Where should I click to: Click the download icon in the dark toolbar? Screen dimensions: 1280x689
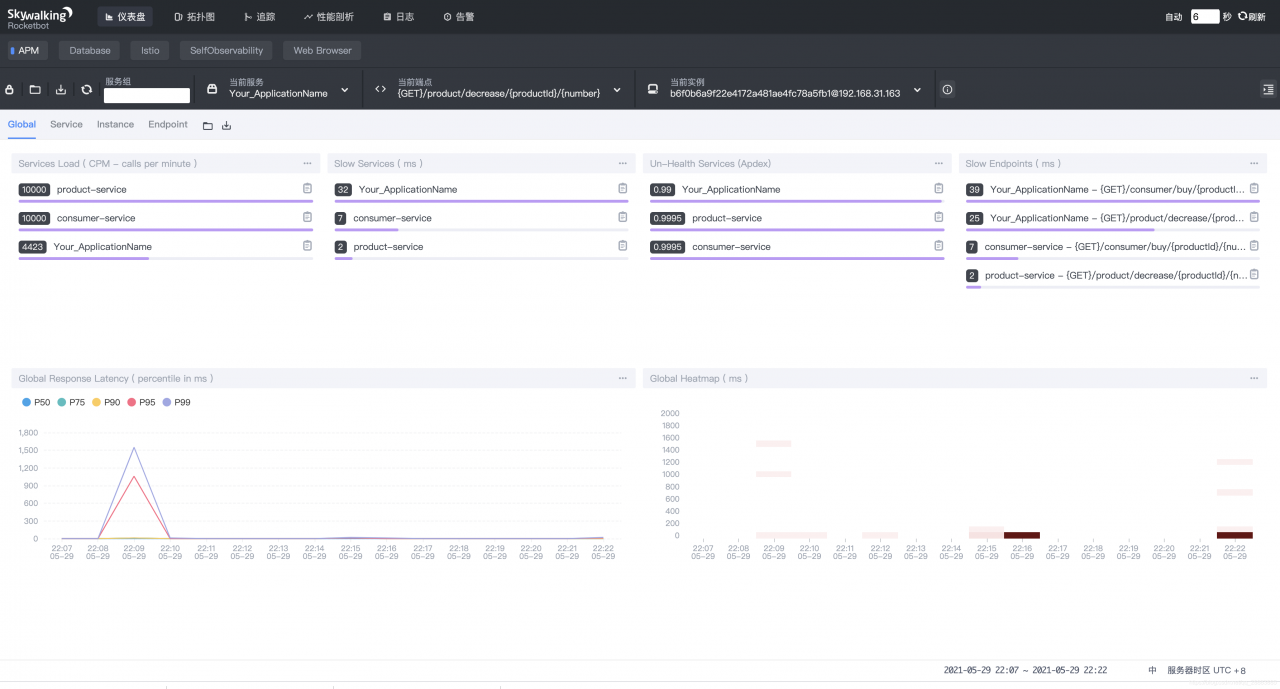point(61,90)
